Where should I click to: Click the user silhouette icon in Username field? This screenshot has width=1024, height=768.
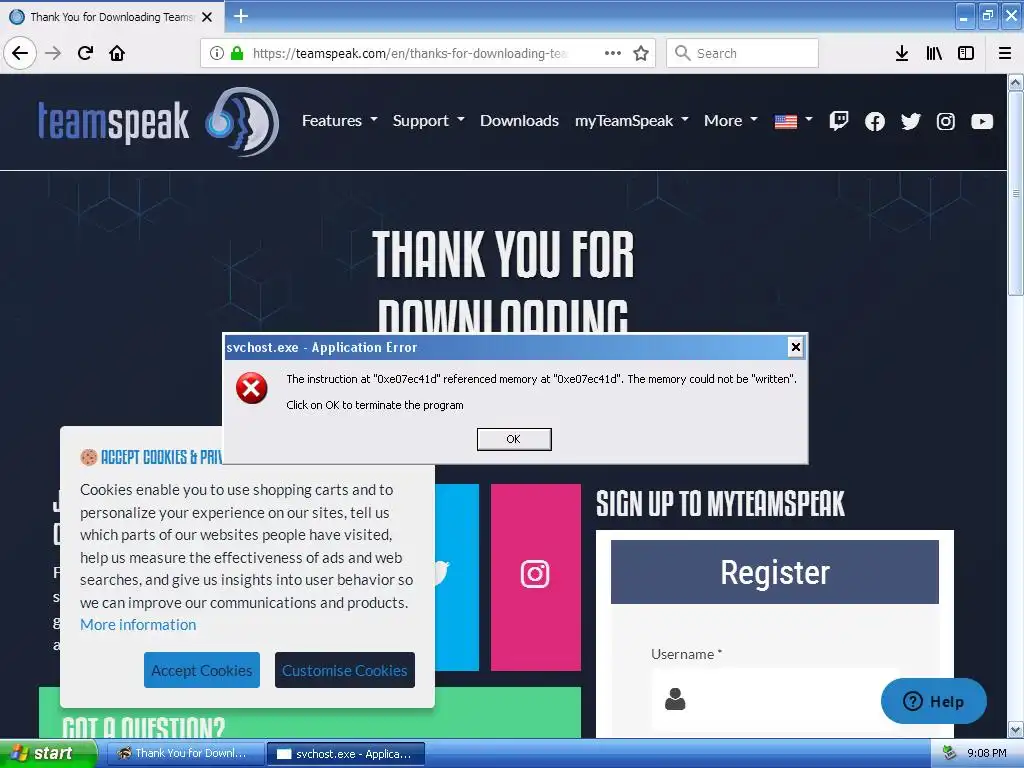[x=675, y=699]
